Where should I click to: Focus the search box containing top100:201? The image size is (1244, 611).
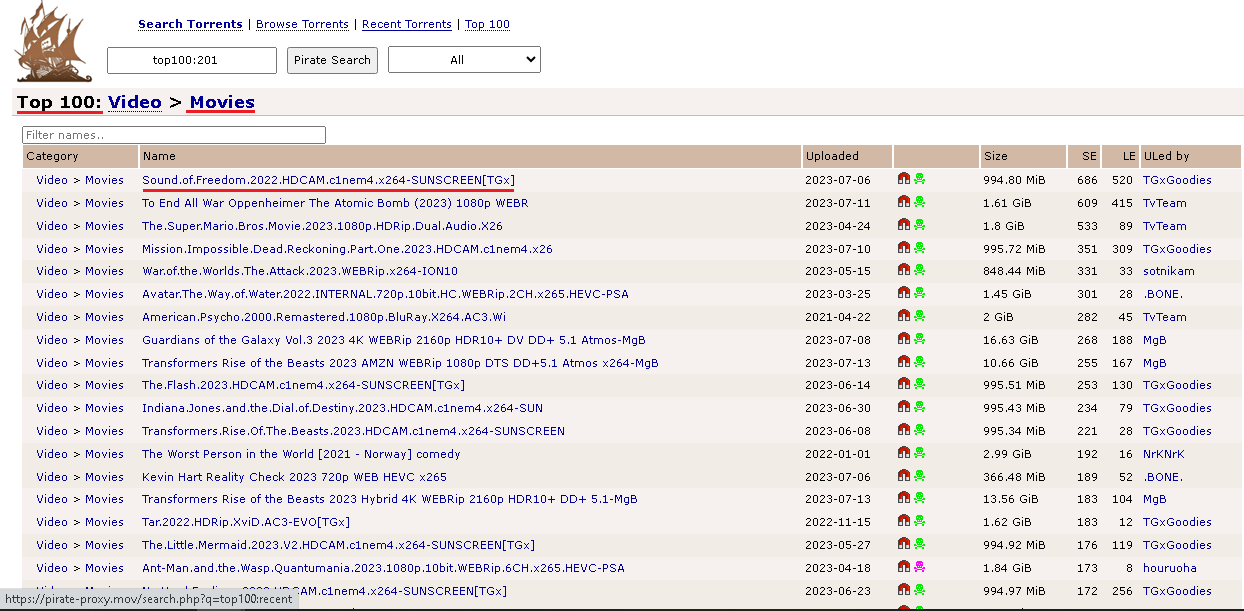pos(192,60)
